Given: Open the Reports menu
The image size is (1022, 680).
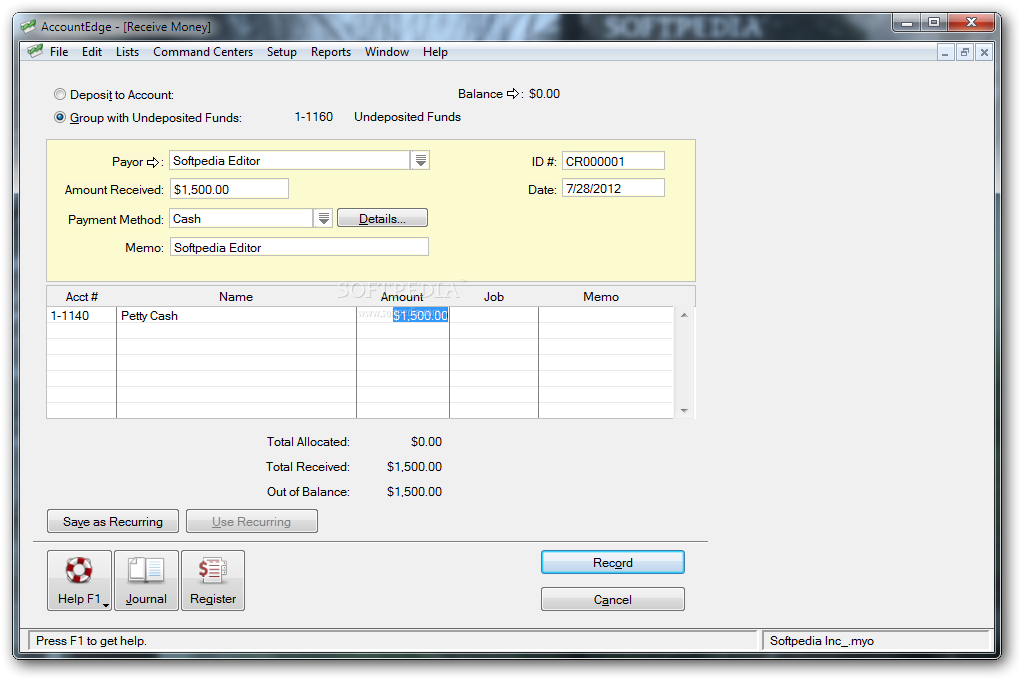Looking at the screenshot, I should point(330,52).
